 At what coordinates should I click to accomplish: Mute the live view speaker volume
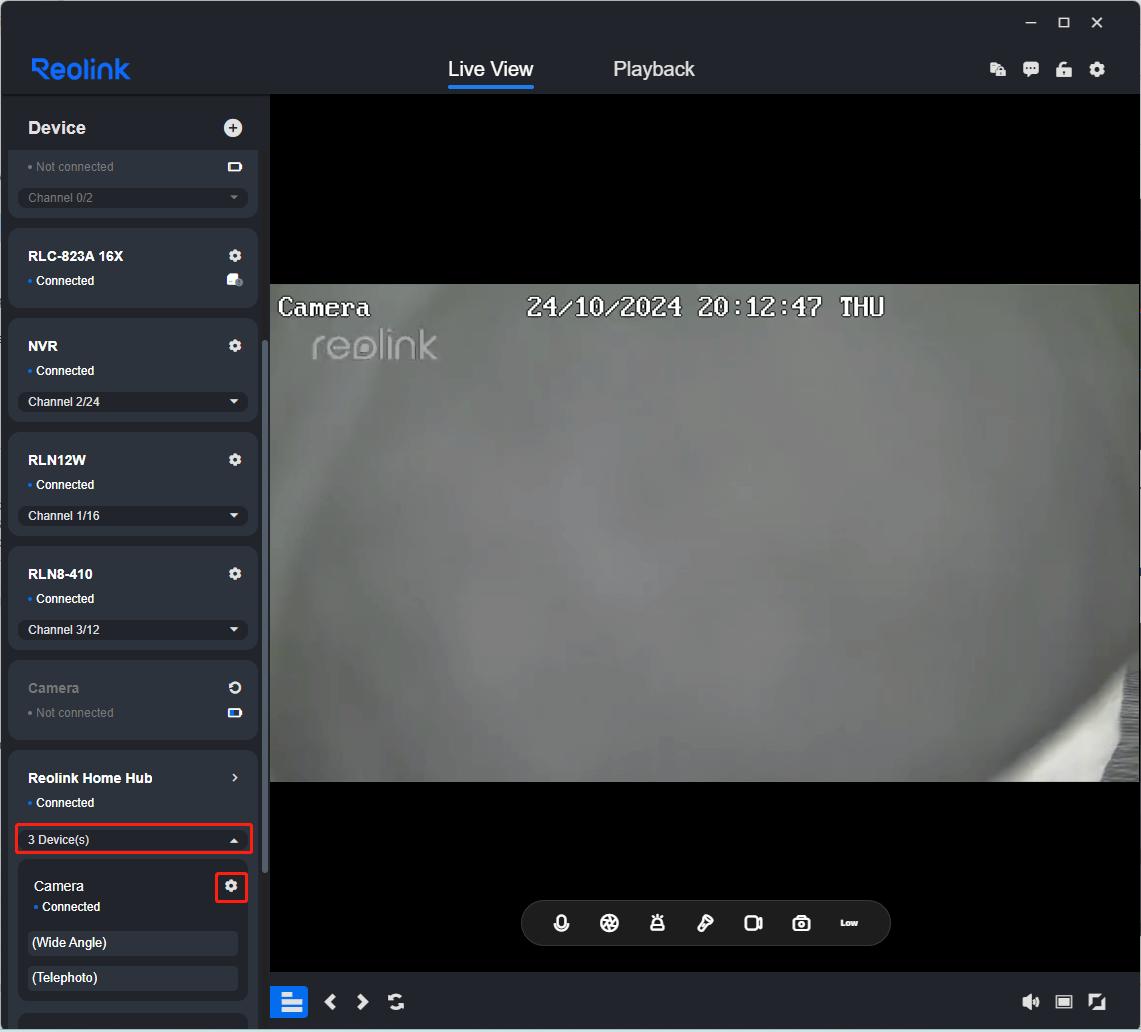tap(1030, 1002)
